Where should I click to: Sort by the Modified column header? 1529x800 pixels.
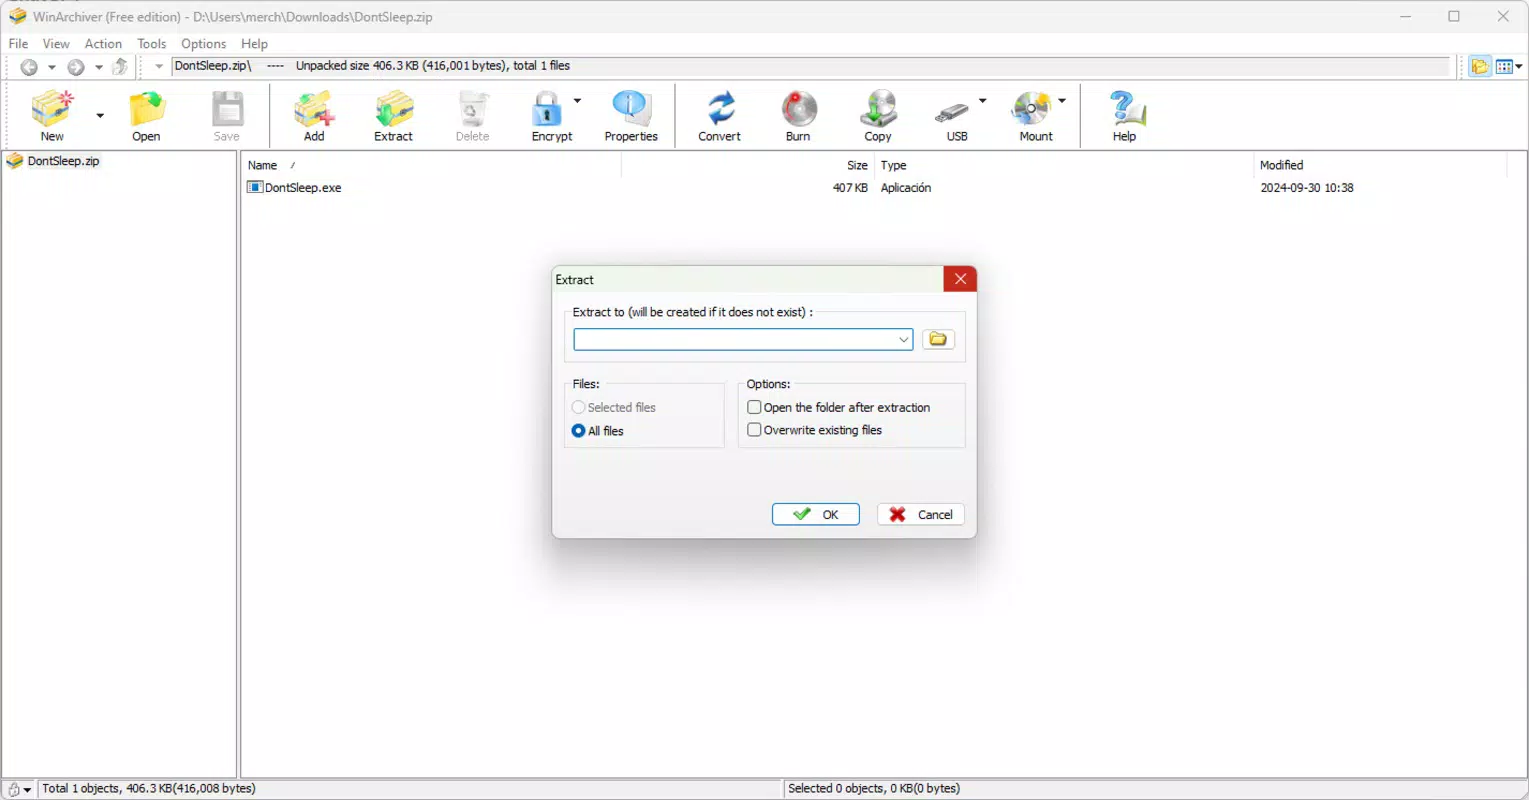1380,165
